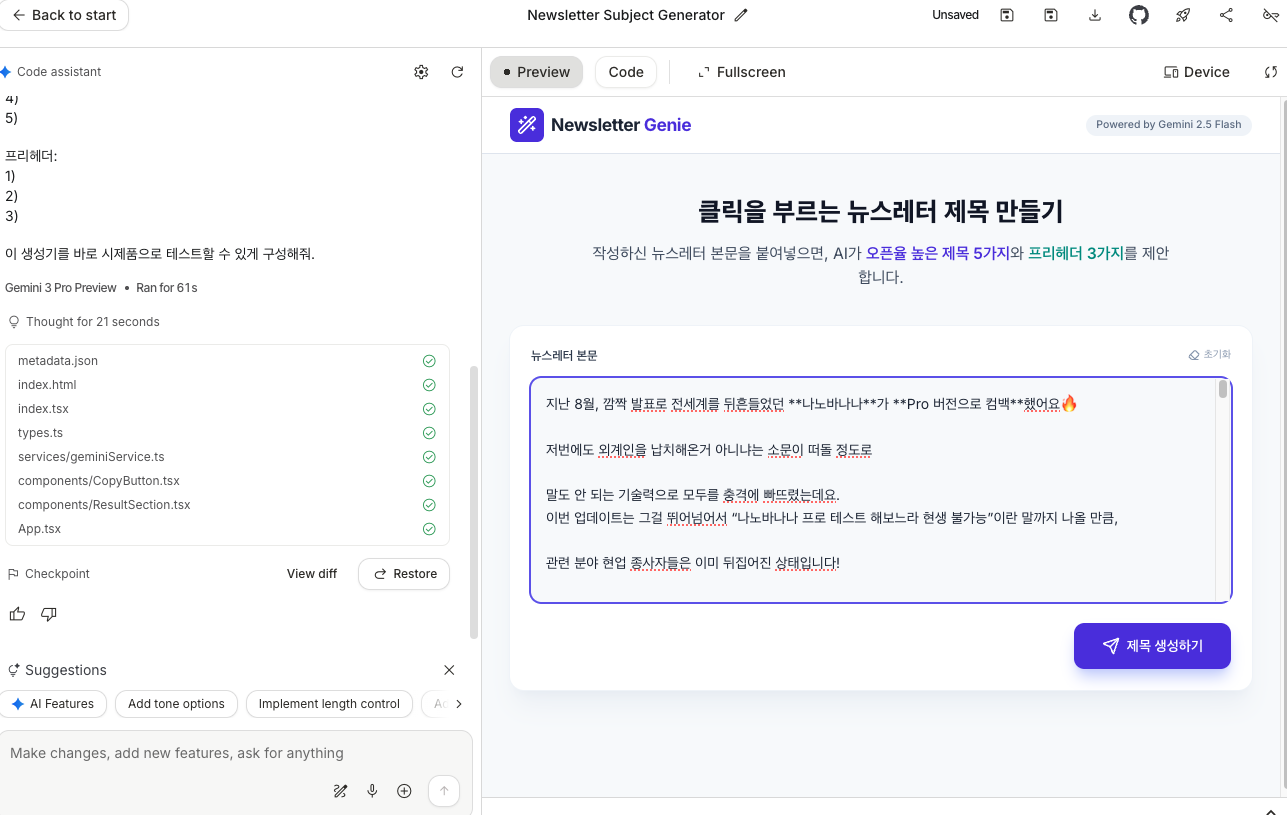Screen dimensions: 1287x815
Task: Open the Device preview selector
Action: click(1196, 72)
